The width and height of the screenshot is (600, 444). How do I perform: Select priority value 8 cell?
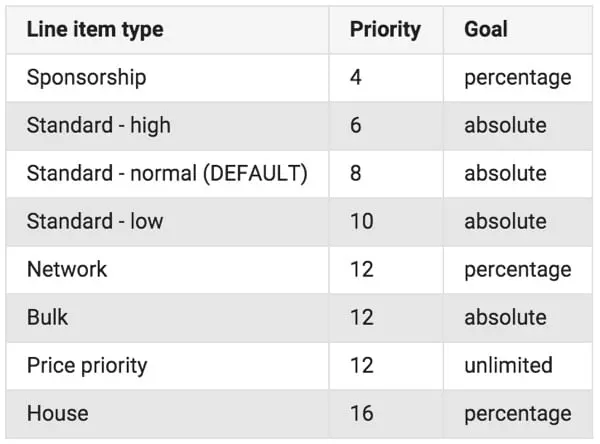(x=357, y=173)
